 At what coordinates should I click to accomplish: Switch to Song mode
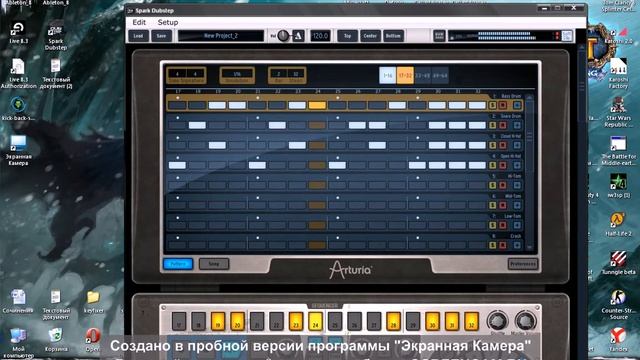[x=214, y=264]
